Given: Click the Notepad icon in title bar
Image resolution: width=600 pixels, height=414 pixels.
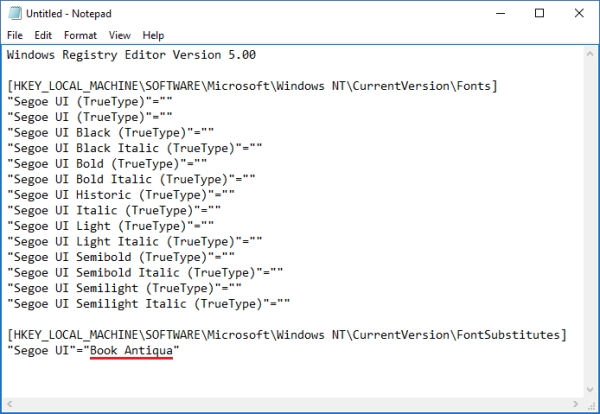Looking at the screenshot, I should click(x=15, y=13).
